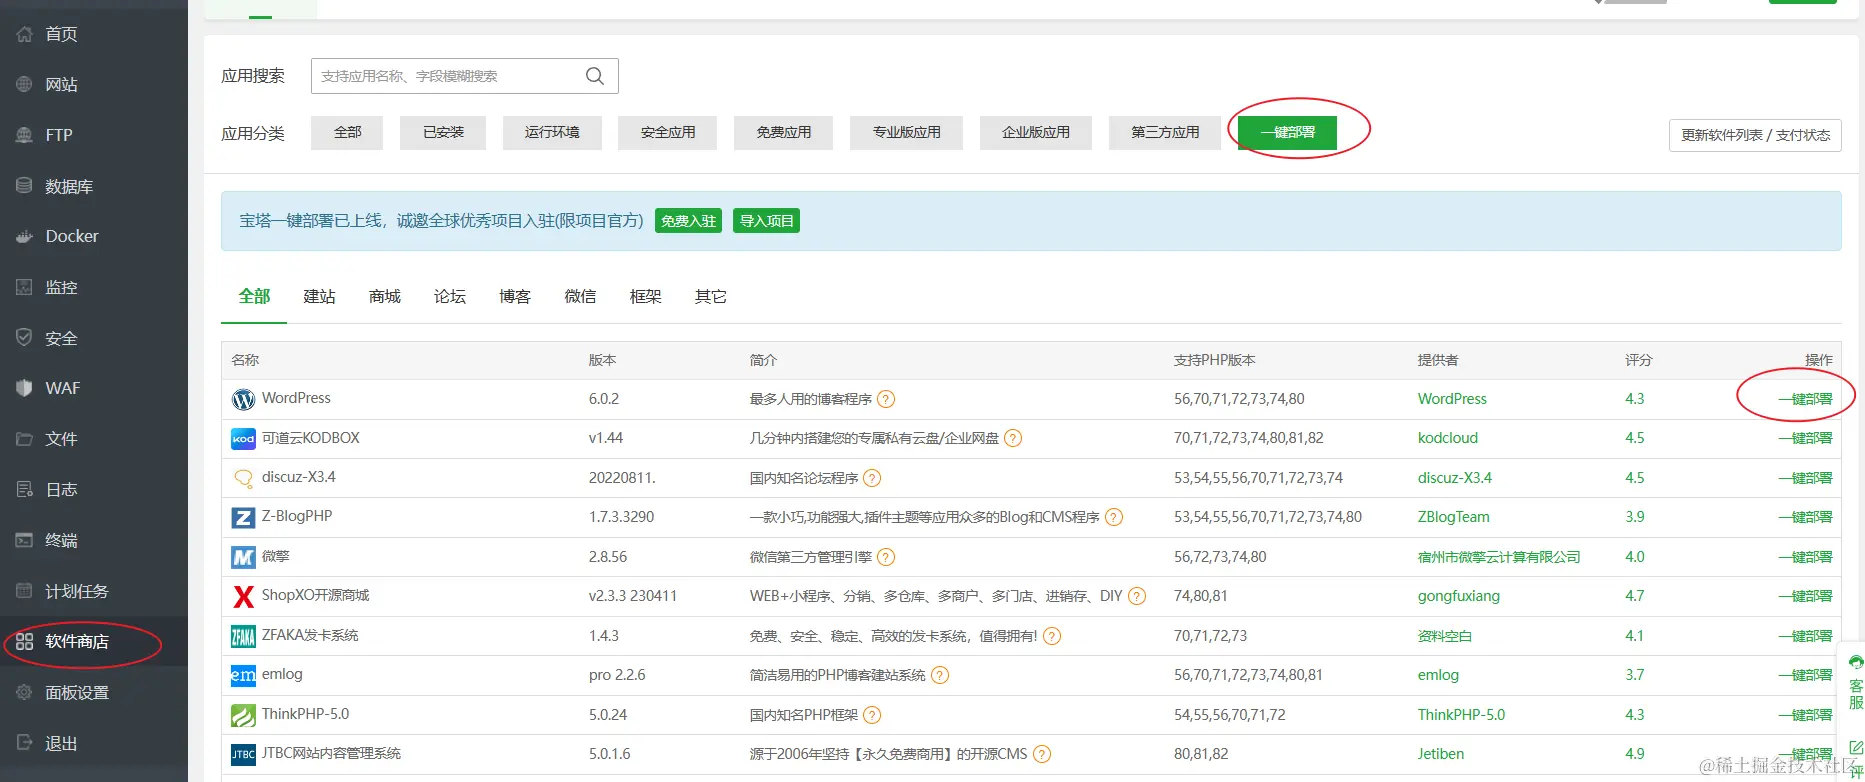1865x782 pixels.
Task: Select the 运行环境 category filter
Action: pyautogui.click(x=552, y=132)
